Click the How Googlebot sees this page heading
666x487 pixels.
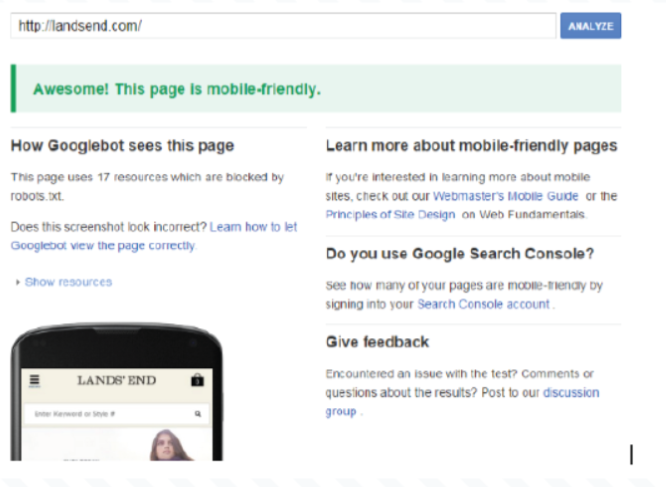122,146
